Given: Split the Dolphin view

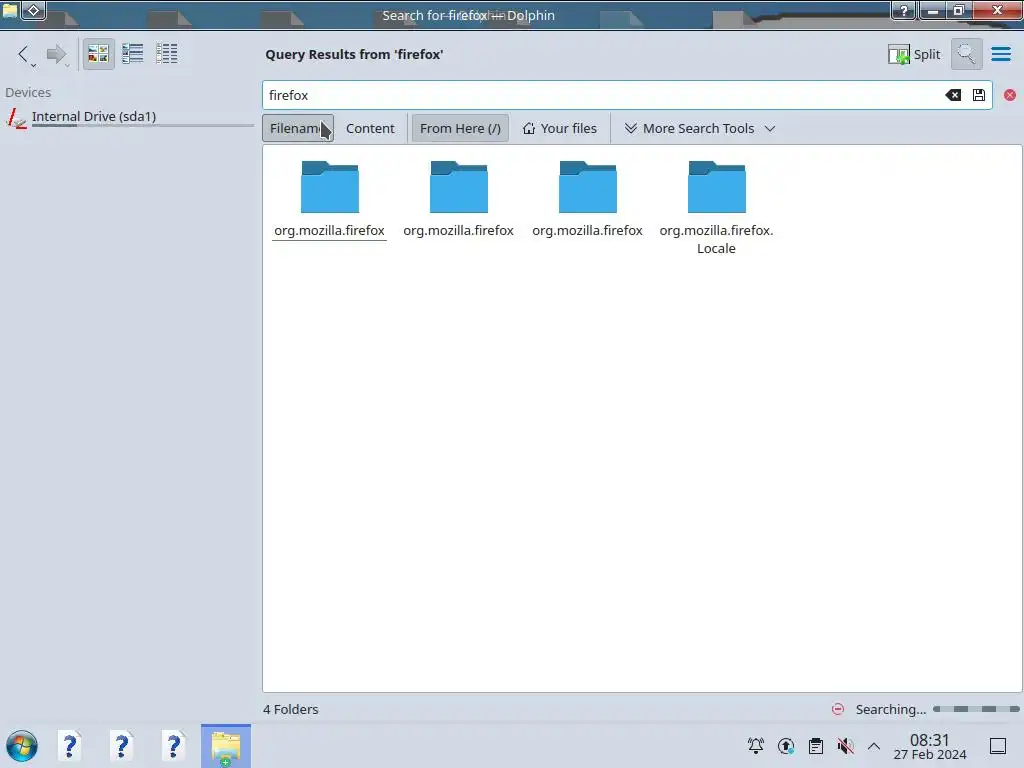Looking at the screenshot, I should pos(914,54).
